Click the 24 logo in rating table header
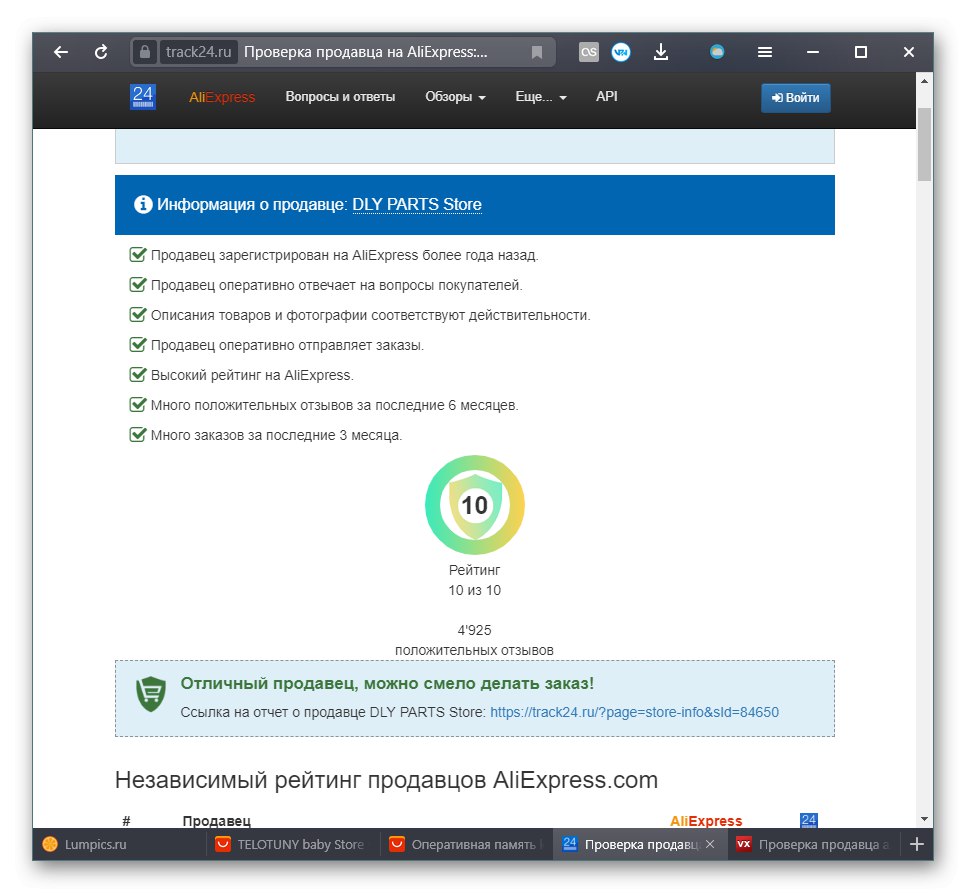The height and width of the screenshot is (893, 966). point(808,820)
